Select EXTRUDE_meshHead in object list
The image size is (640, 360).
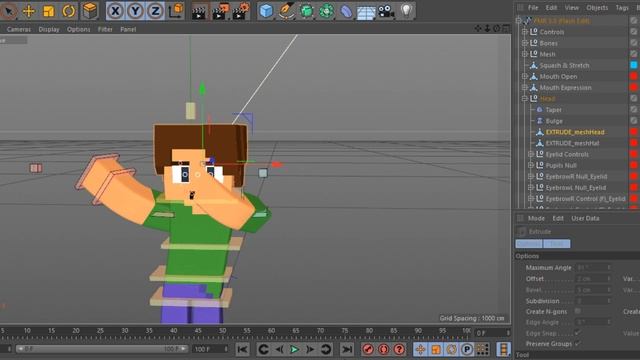click(x=575, y=132)
